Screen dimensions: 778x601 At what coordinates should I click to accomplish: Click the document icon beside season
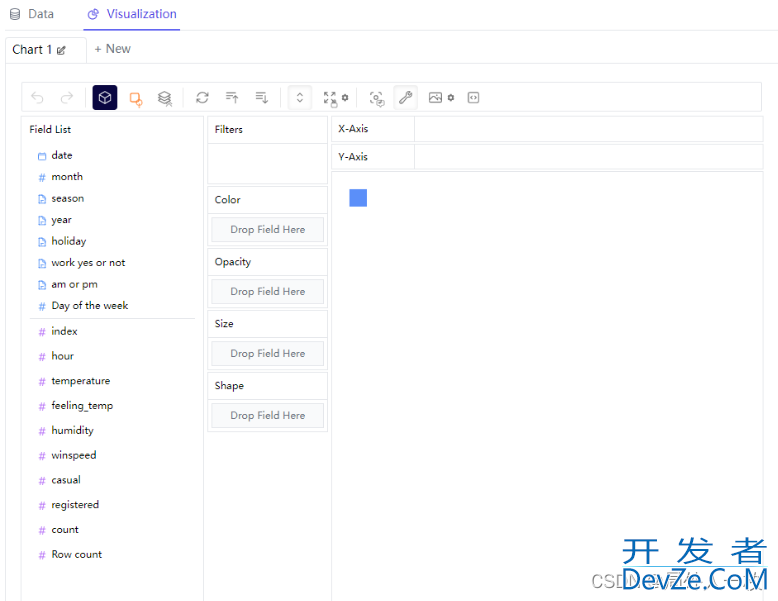42,199
